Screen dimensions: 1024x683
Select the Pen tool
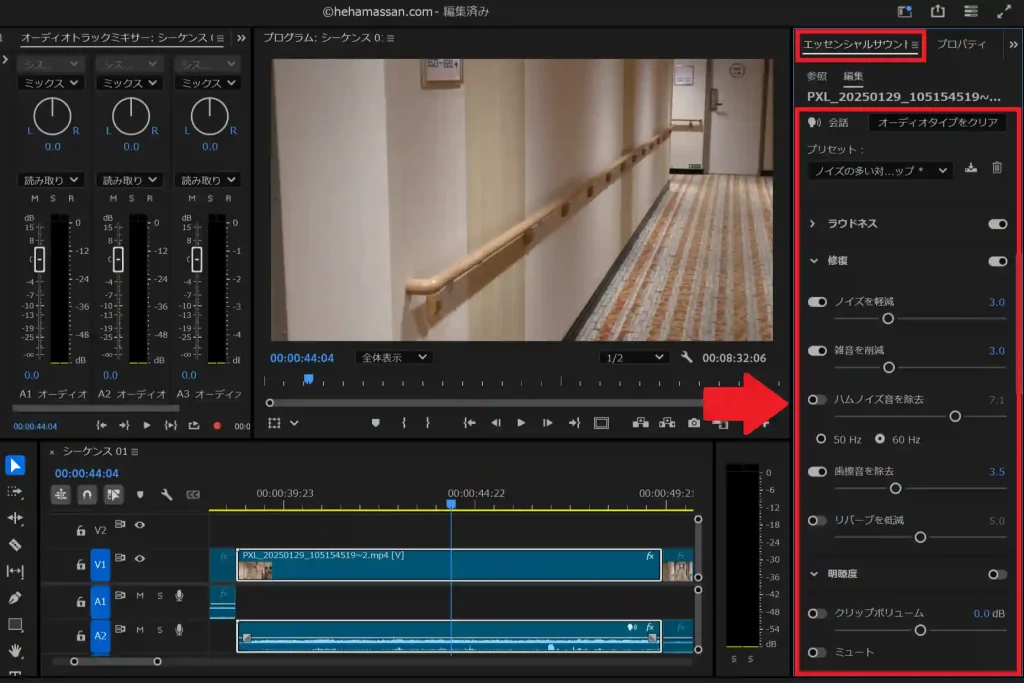(x=15, y=598)
